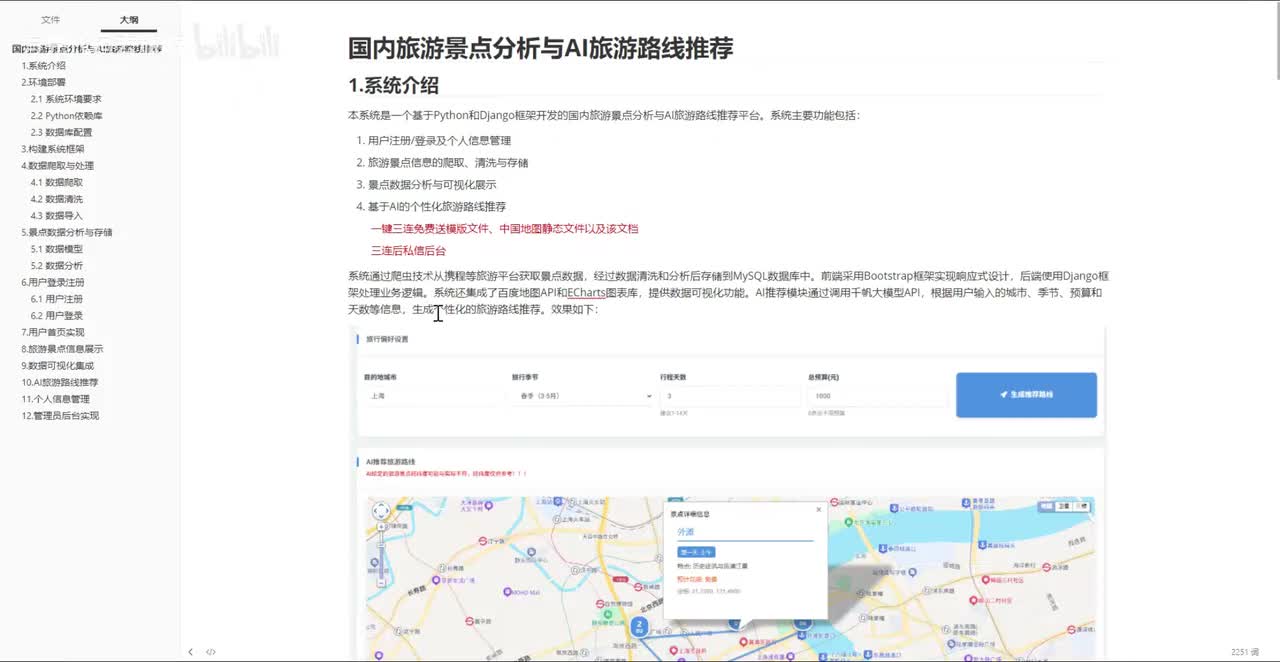Click list item 景点数据分析与可视化展示
Screen dimensions: 1280x662
coord(432,185)
